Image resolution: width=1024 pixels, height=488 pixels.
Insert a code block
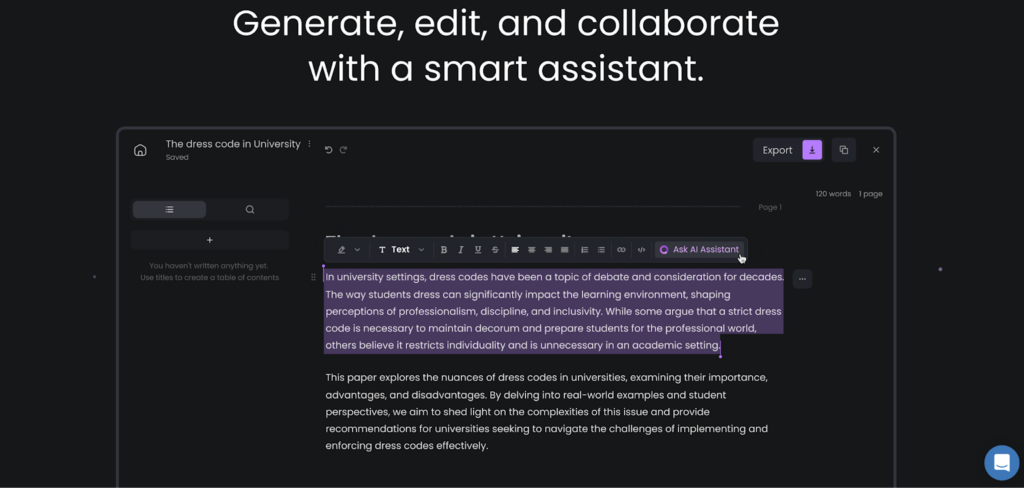pos(641,250)
